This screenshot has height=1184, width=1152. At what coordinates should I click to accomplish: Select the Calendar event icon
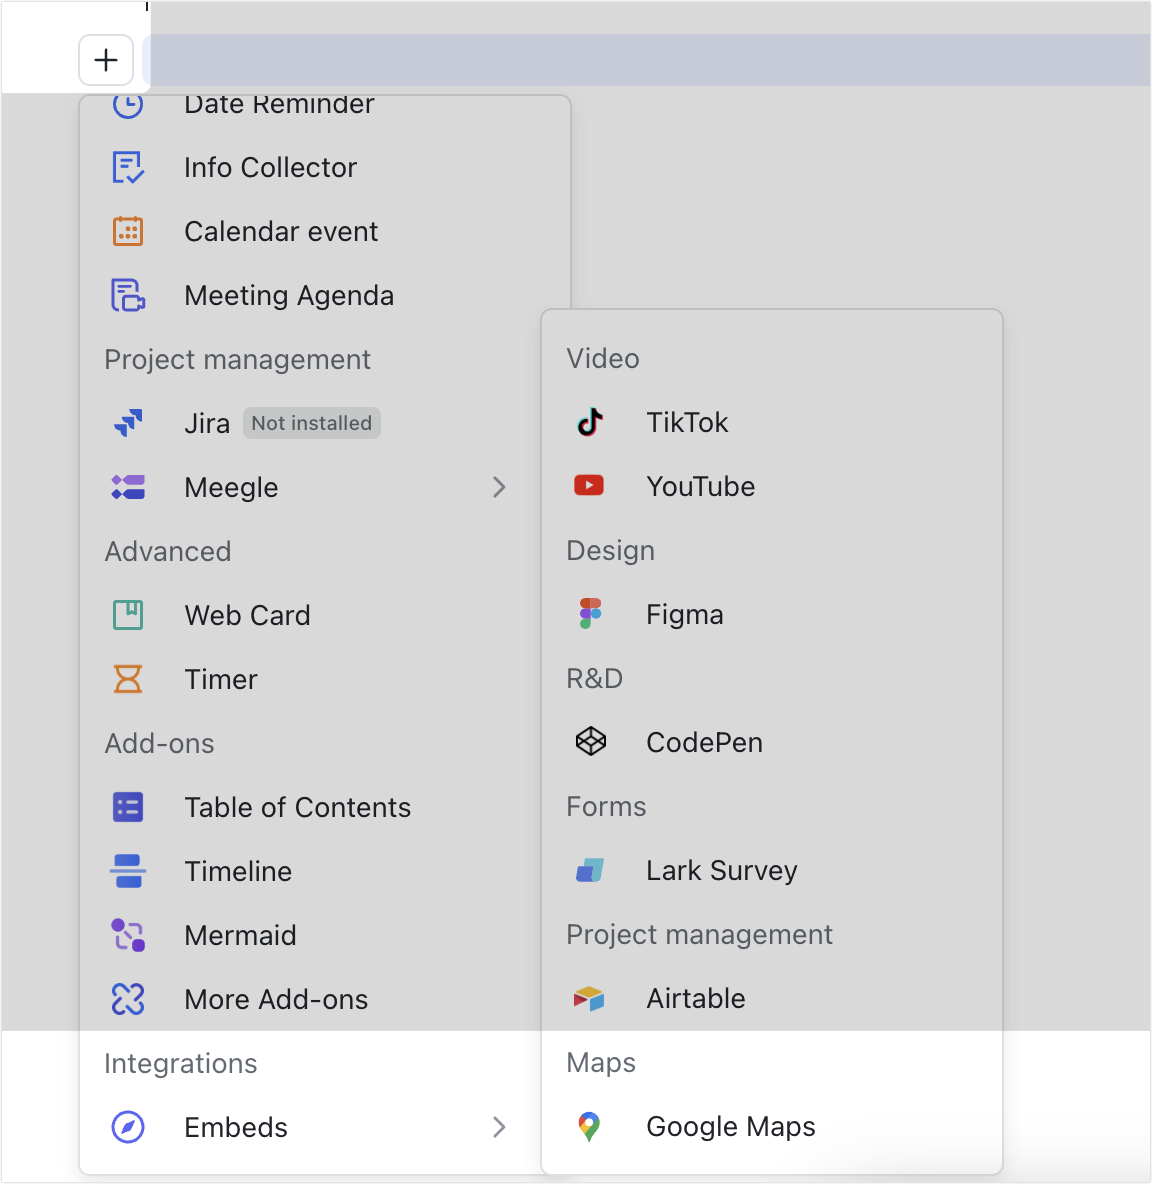point(127,230)
